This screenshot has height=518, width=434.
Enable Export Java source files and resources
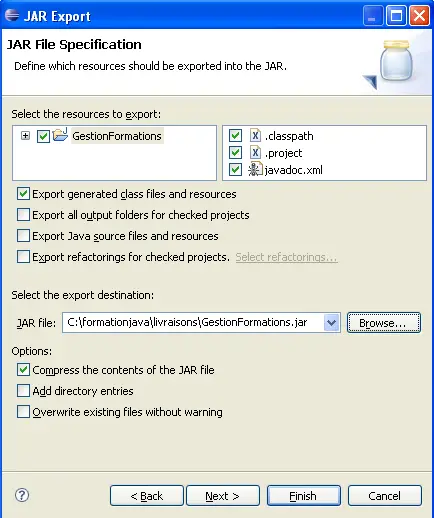[x=23, y=236]
